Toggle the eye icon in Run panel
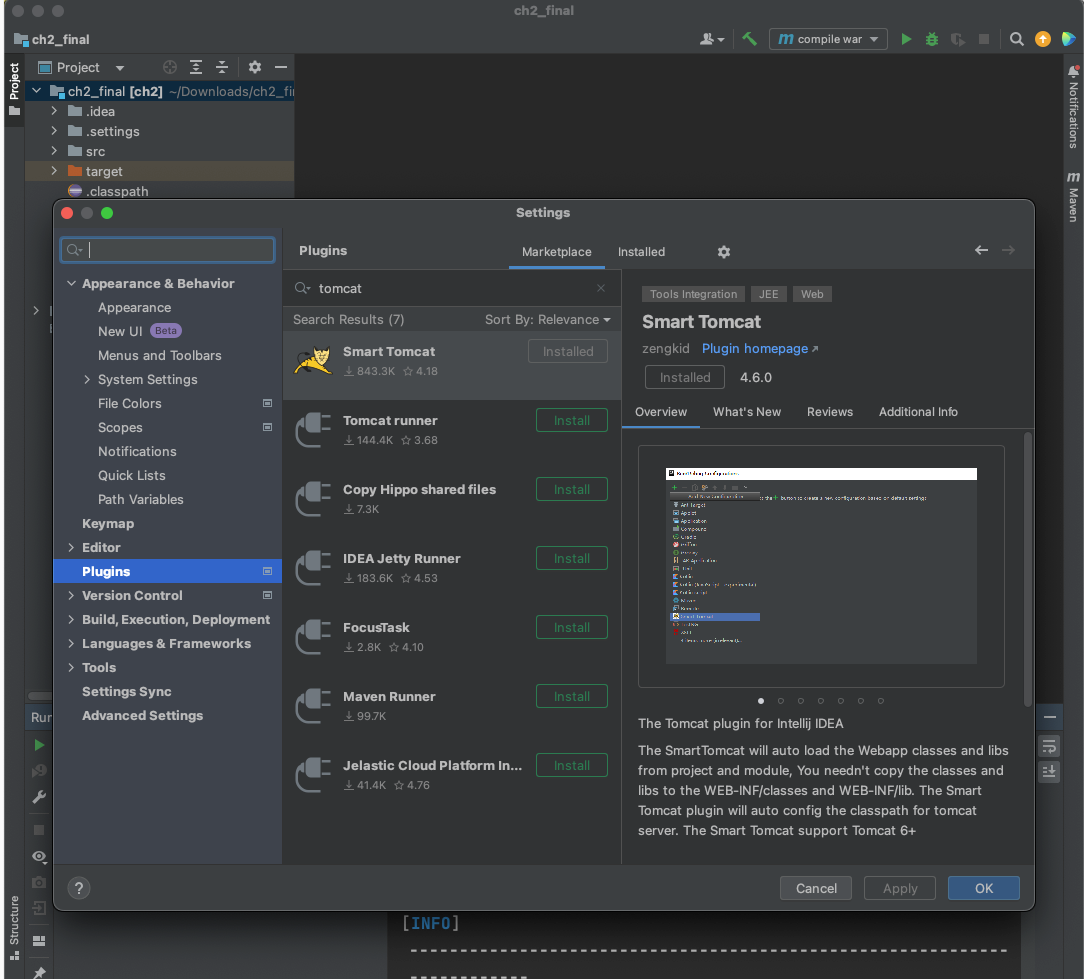Screen dimensions: 1084x979 pos(39,857)
